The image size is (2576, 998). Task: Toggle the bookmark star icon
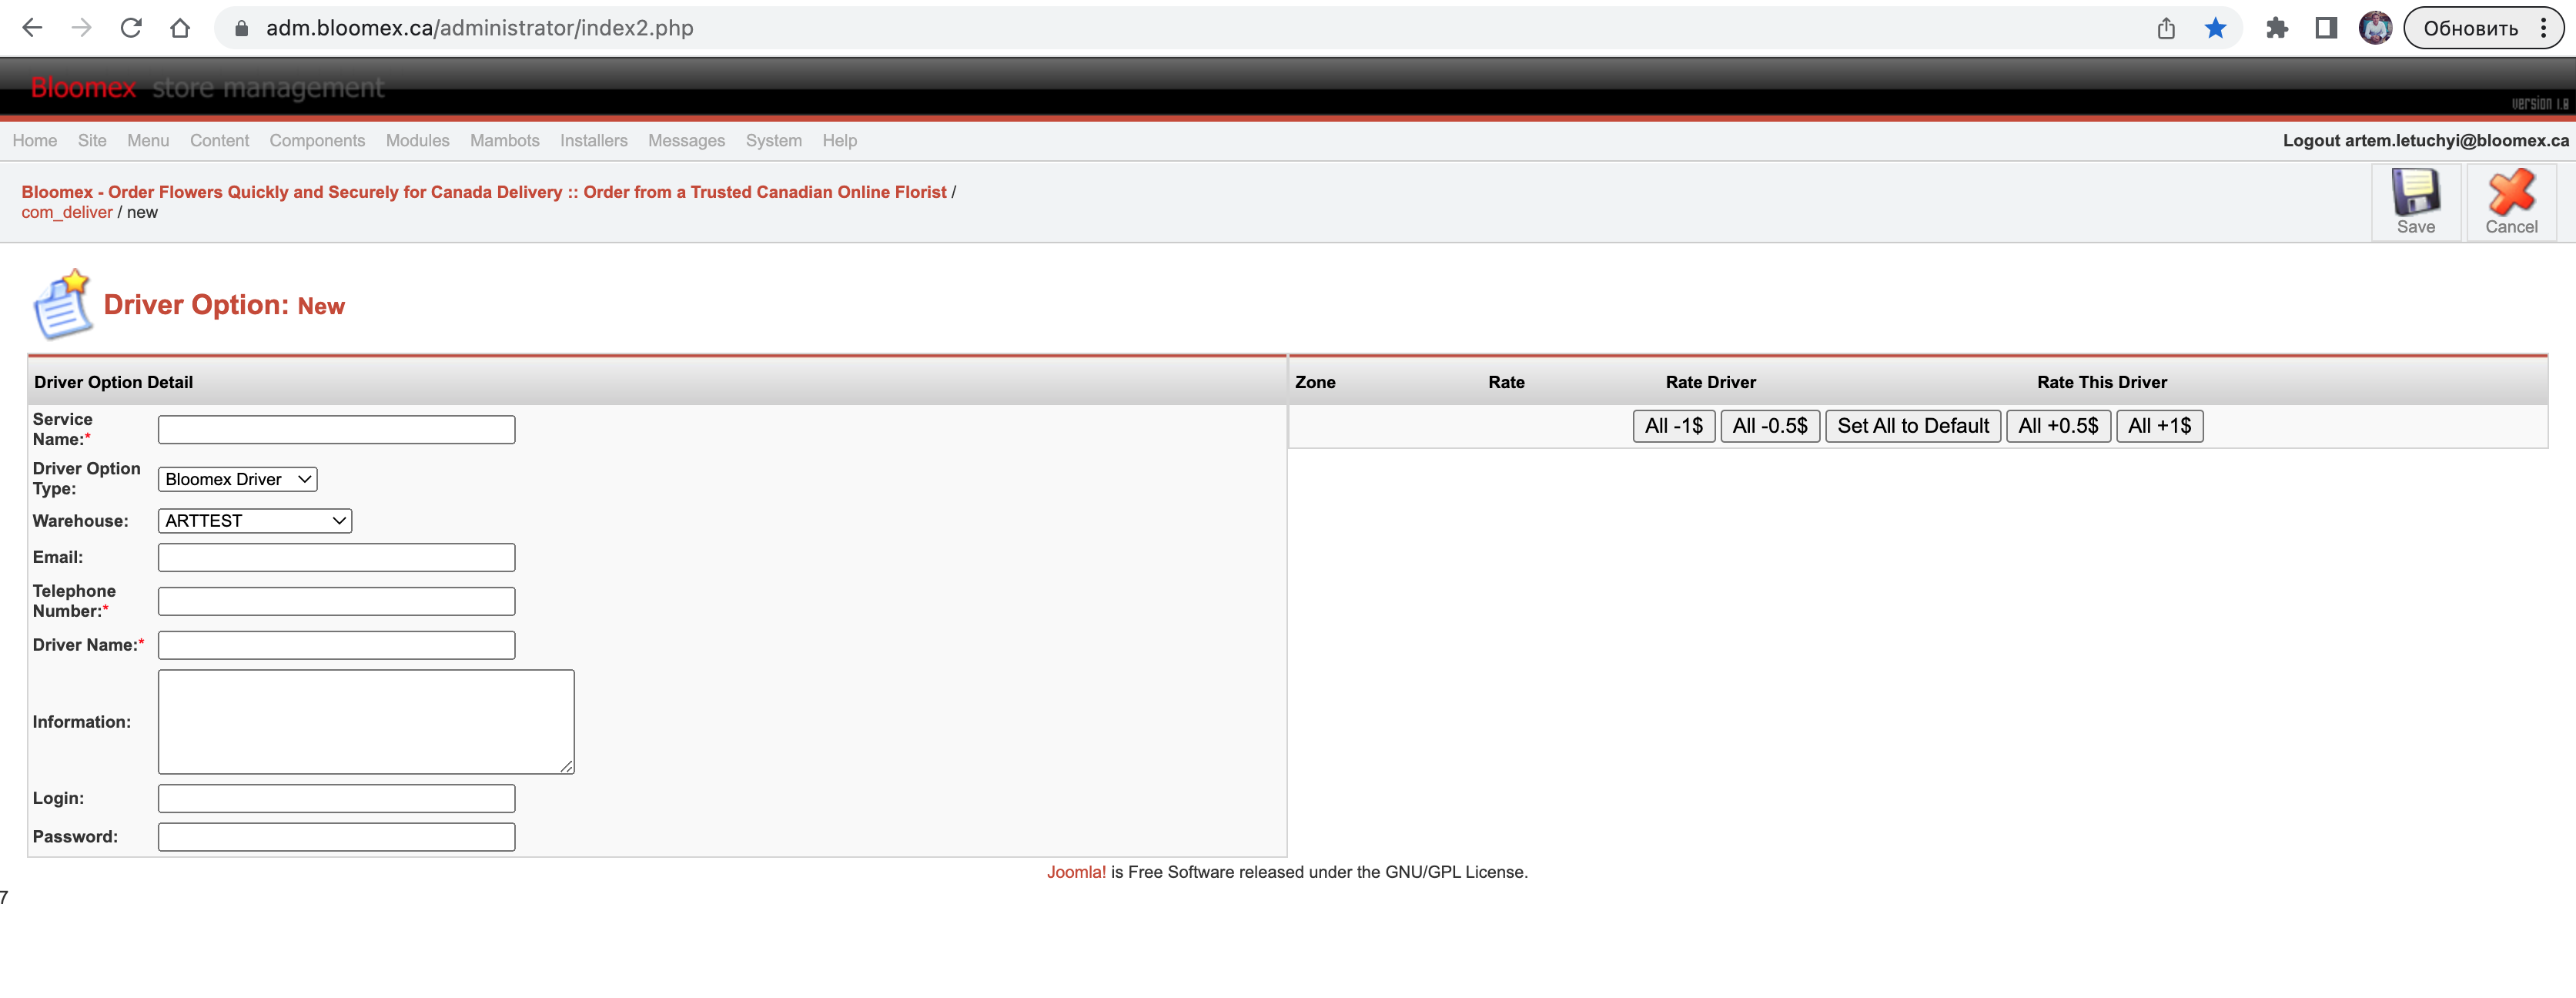pos(2215,28)
